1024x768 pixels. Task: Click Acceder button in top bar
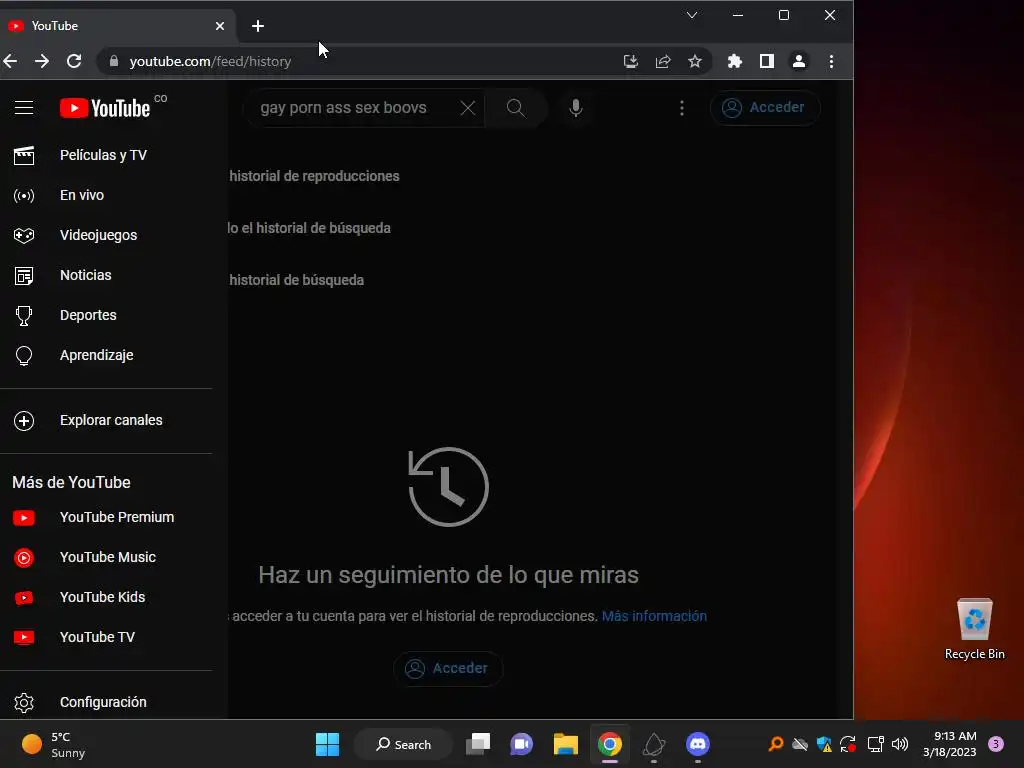[x=764, y=108]
